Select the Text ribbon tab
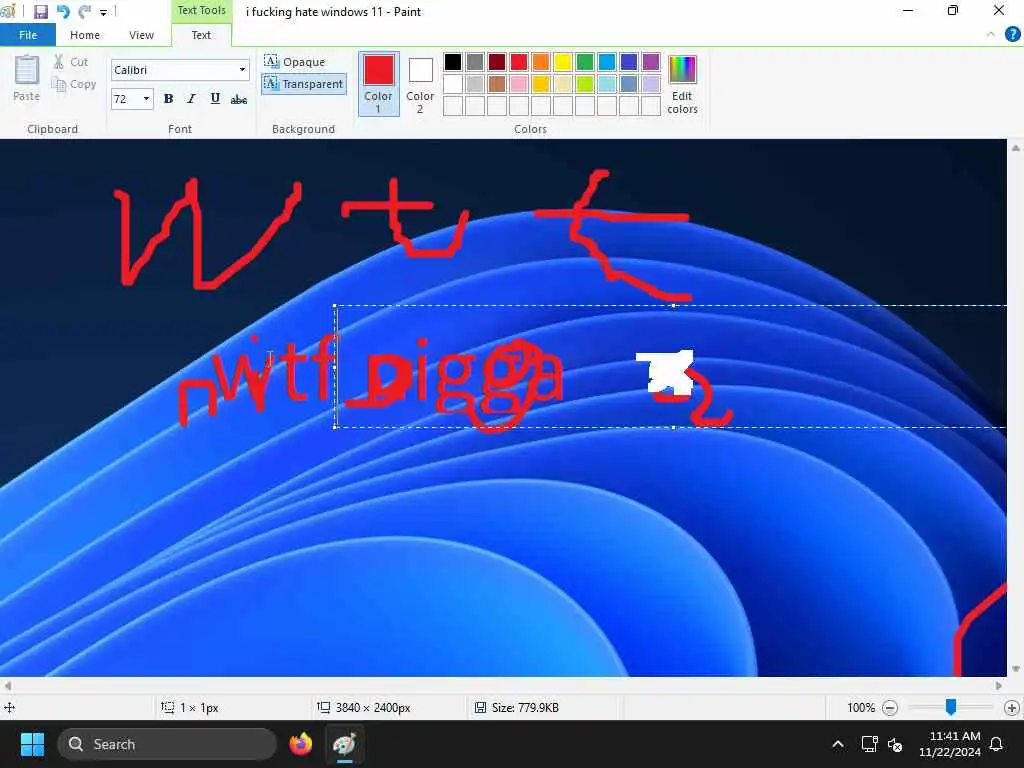This screenshot has width=1024, height=768. pyautogui.click(x=201, y=35)
